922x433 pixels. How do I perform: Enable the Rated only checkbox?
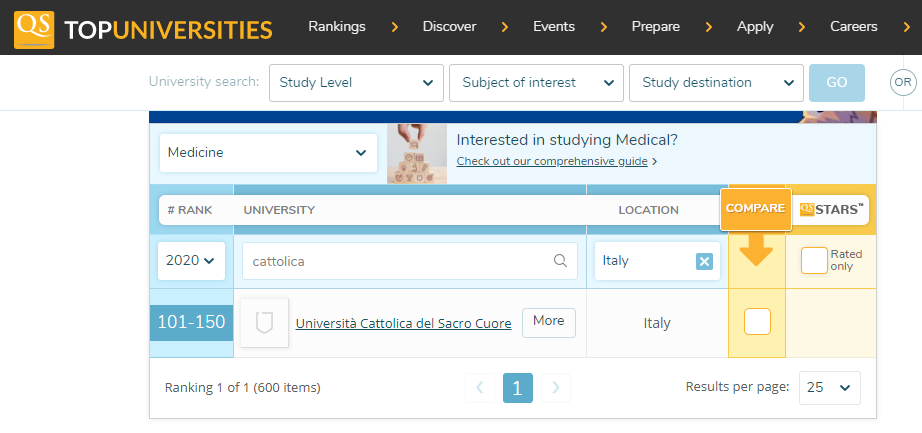(814, 260)
